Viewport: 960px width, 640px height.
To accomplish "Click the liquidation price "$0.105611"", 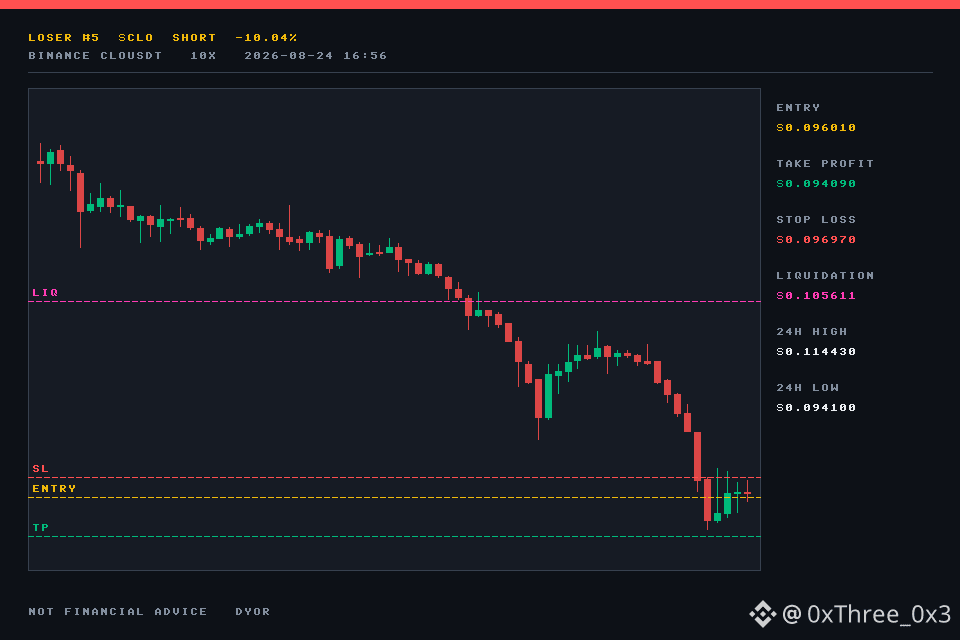I will click(x=816, y=296).
